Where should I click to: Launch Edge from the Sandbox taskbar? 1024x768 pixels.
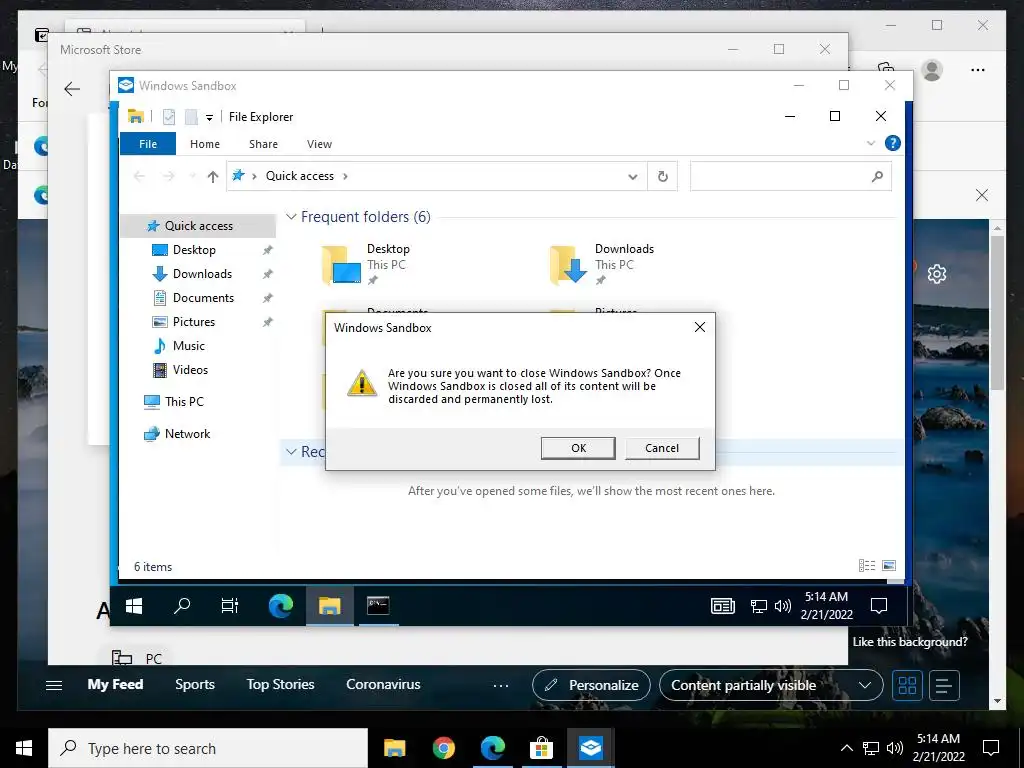281,606
